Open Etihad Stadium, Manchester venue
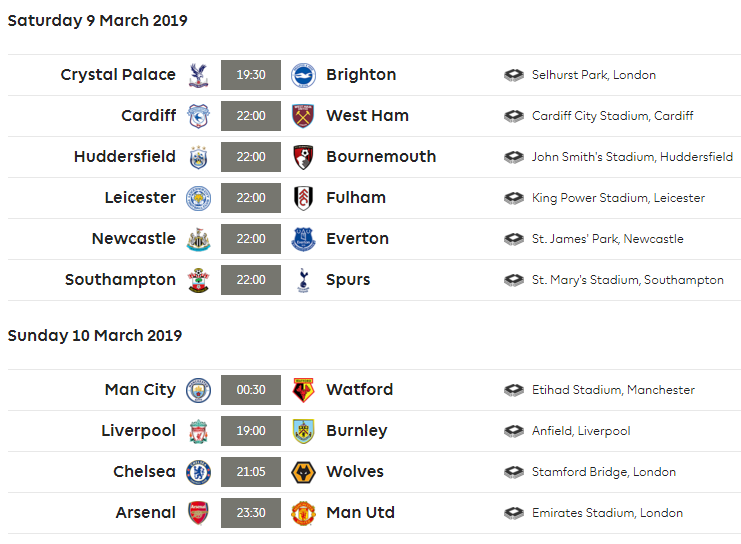This screenshot has height=544, width=741. point(613,390)
